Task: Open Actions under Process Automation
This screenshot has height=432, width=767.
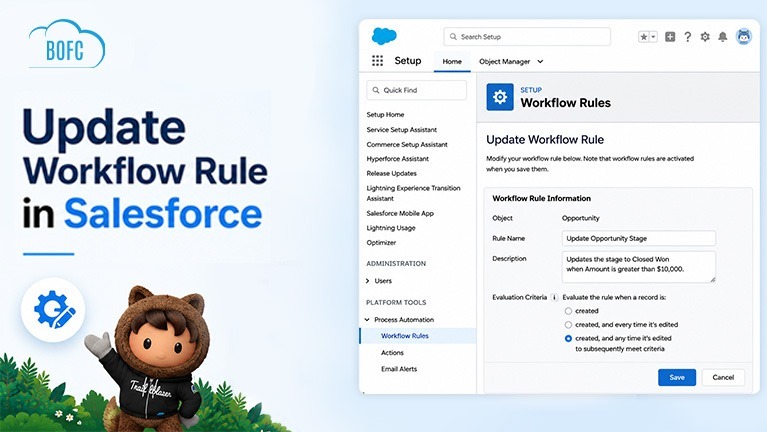Action: click(392, 352)
